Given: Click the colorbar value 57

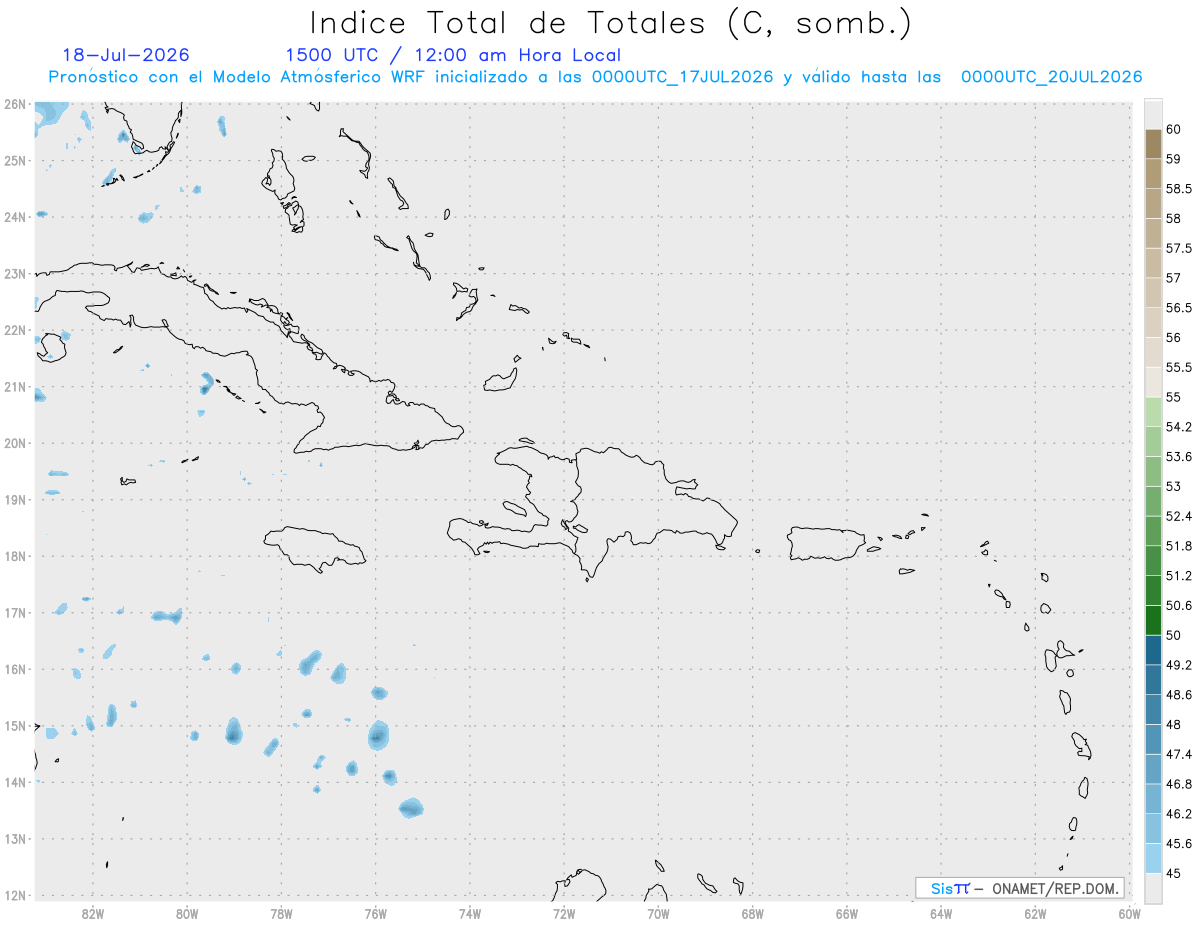Looking at the screenshot, I should (x=1174, y=278).
